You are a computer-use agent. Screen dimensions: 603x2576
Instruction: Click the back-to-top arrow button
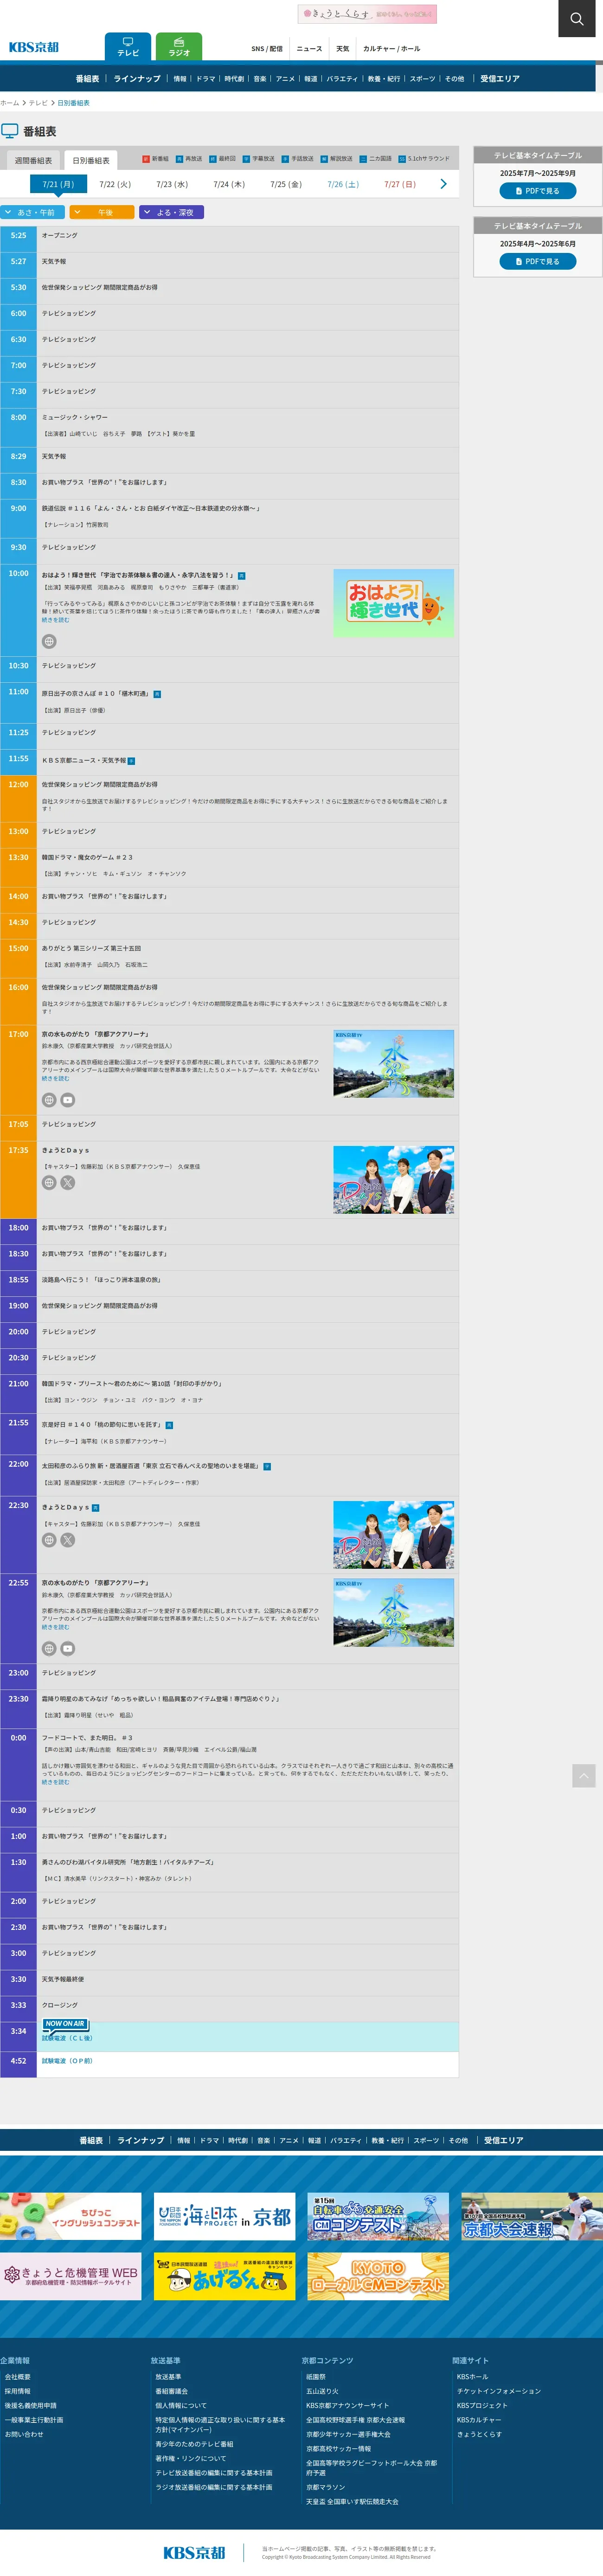[x=584, y=1775]
